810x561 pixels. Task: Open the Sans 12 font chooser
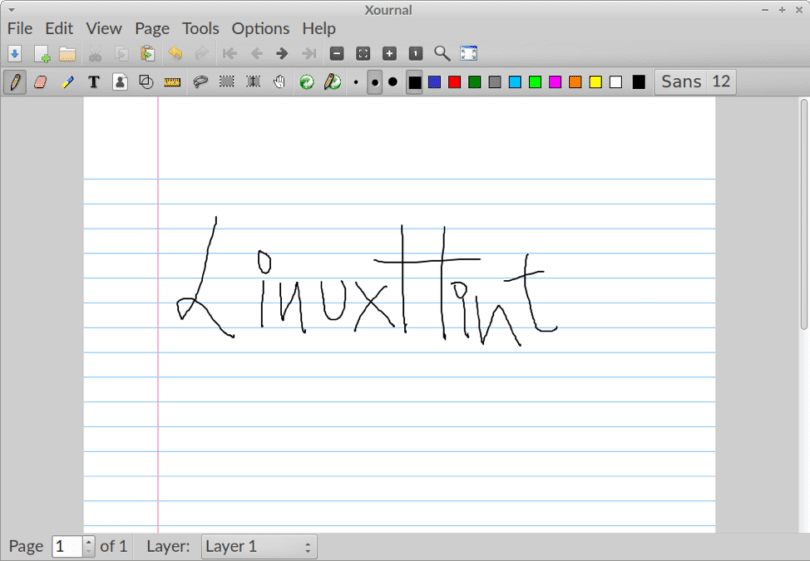[695, 82]
